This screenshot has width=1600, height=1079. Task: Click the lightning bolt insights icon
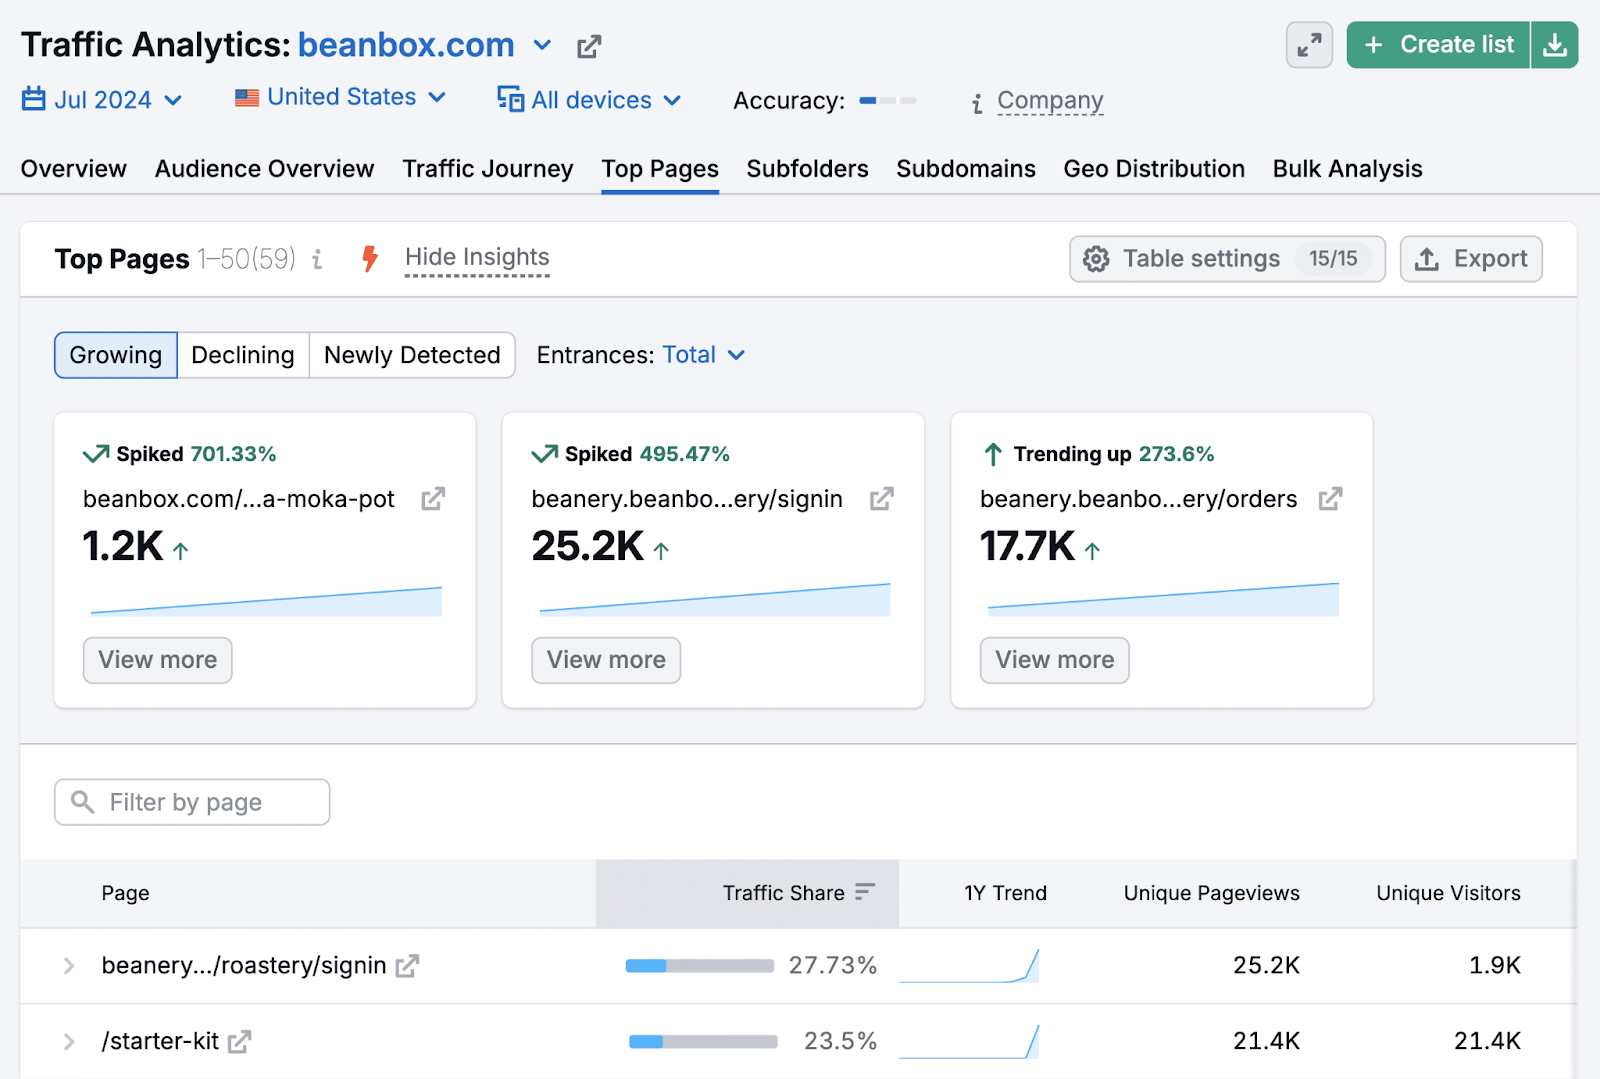click(370, 259)
